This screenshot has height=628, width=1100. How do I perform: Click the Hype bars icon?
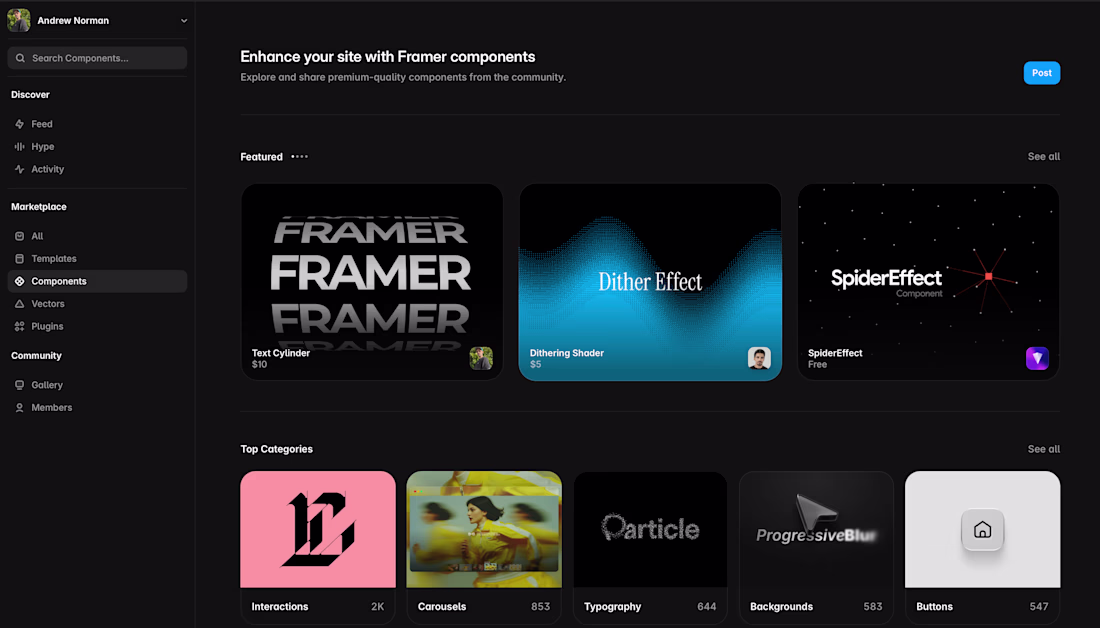pos(20,147)
